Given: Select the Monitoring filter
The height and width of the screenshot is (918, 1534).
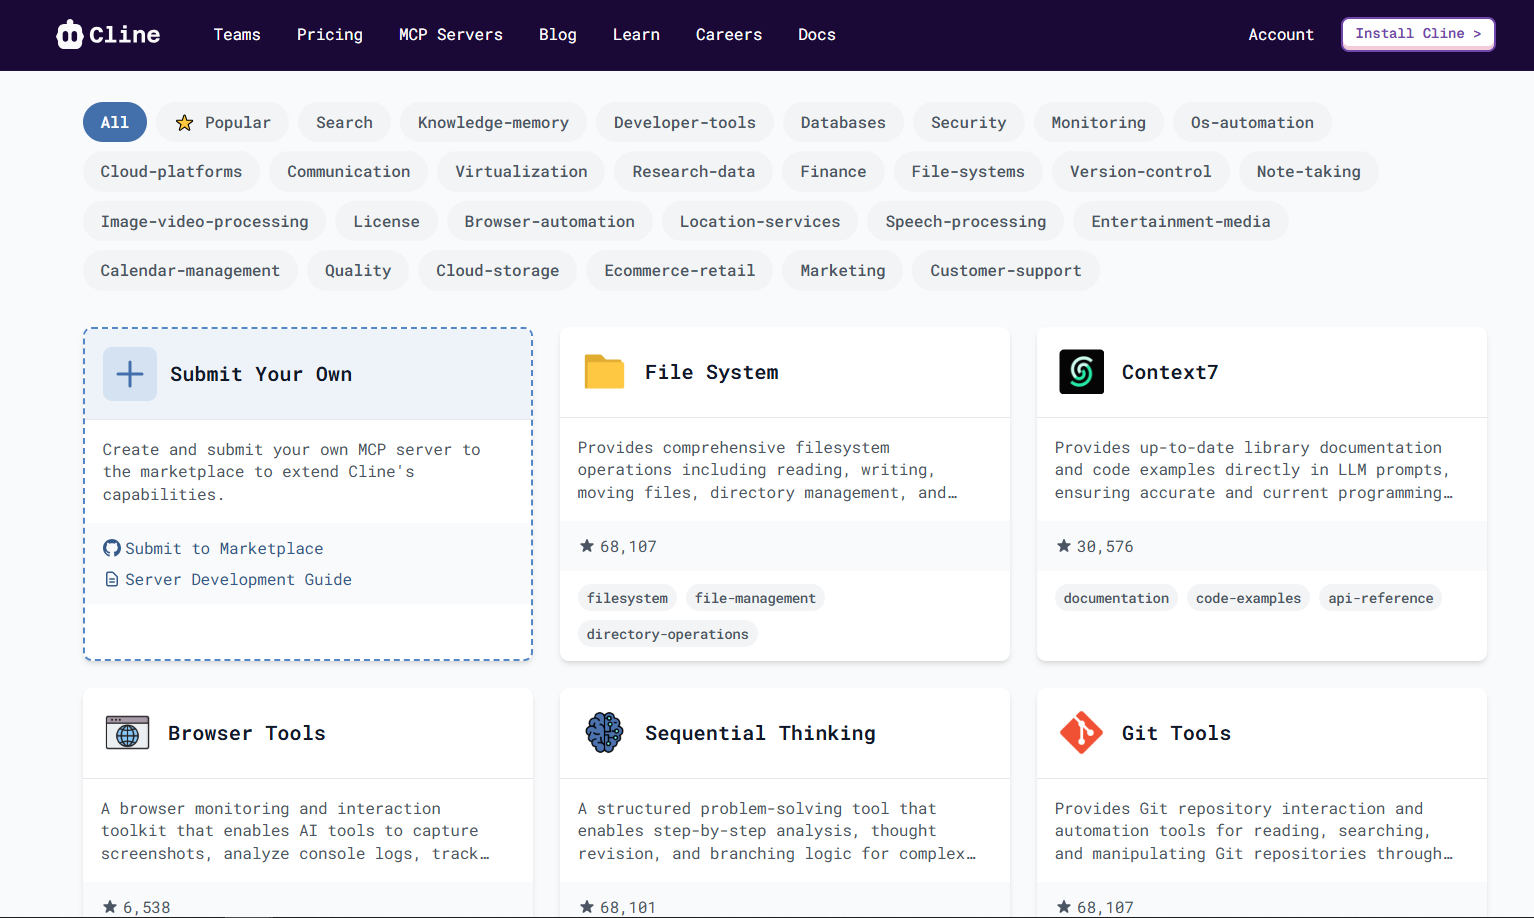Looking at the screenshot, I should tap(1099, 122).
